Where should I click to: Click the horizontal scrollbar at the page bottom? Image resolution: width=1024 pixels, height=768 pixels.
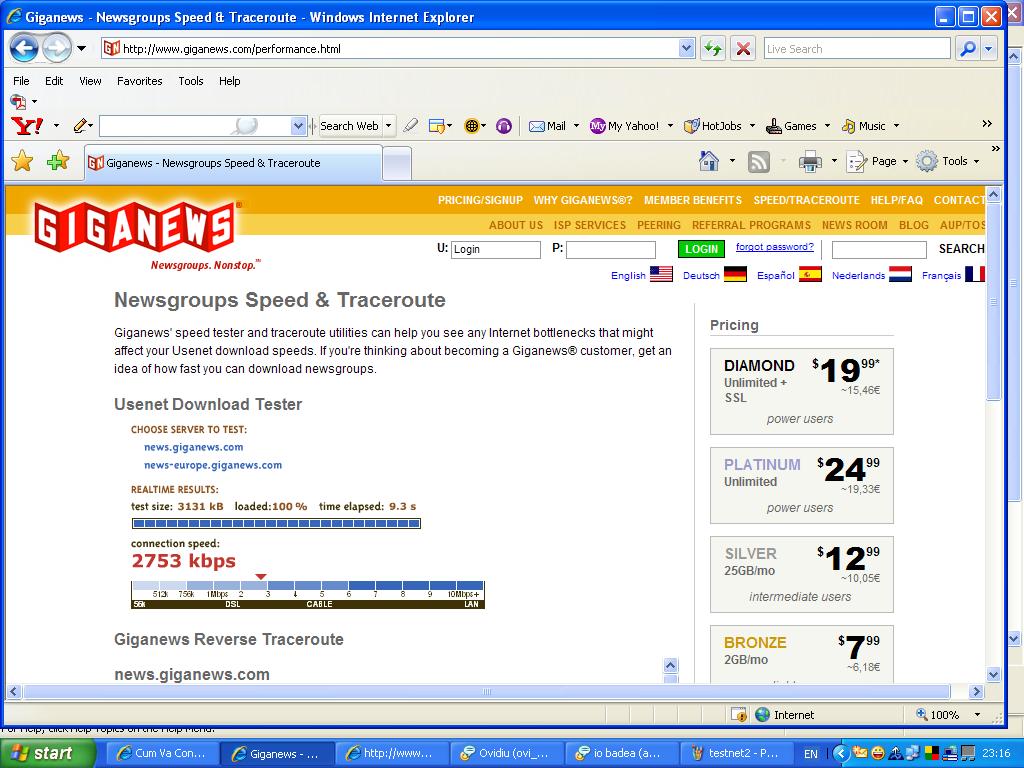(487, 691)
